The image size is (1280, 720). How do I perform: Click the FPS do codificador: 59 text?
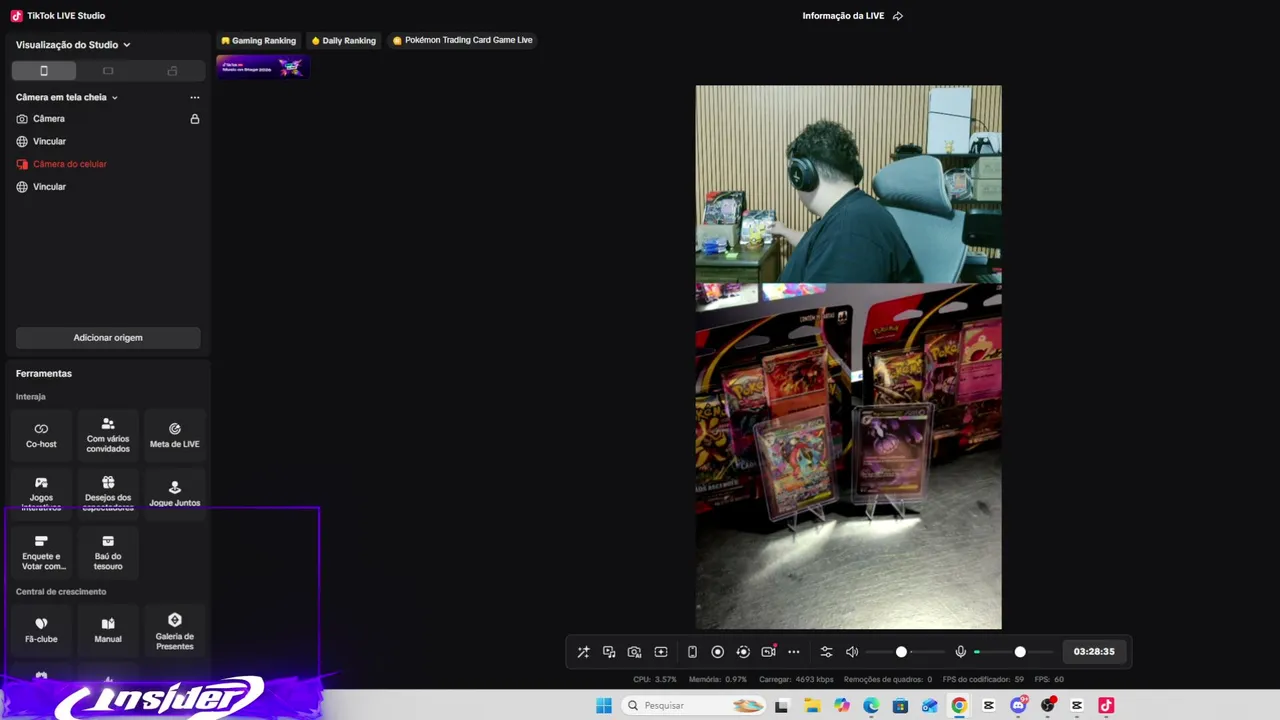pos(983,680)
